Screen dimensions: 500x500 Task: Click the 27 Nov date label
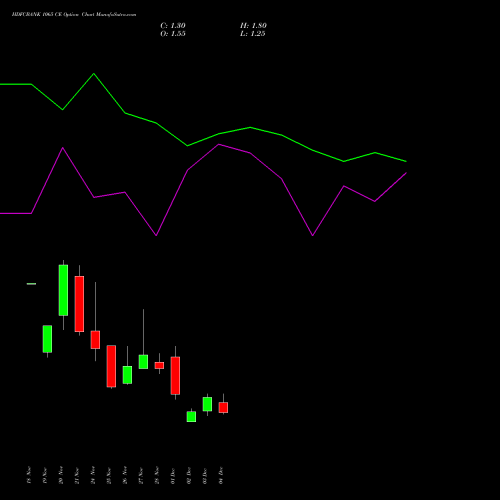point(141,475)
